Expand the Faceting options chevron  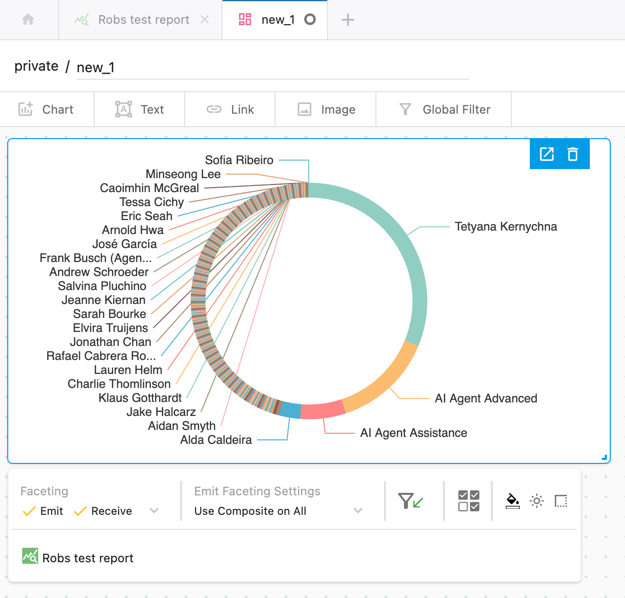(x=154, y=511)
